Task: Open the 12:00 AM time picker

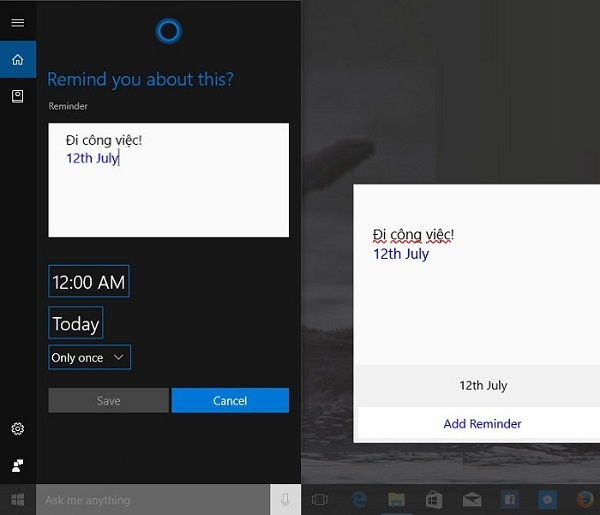Action: tap(89, 282)
